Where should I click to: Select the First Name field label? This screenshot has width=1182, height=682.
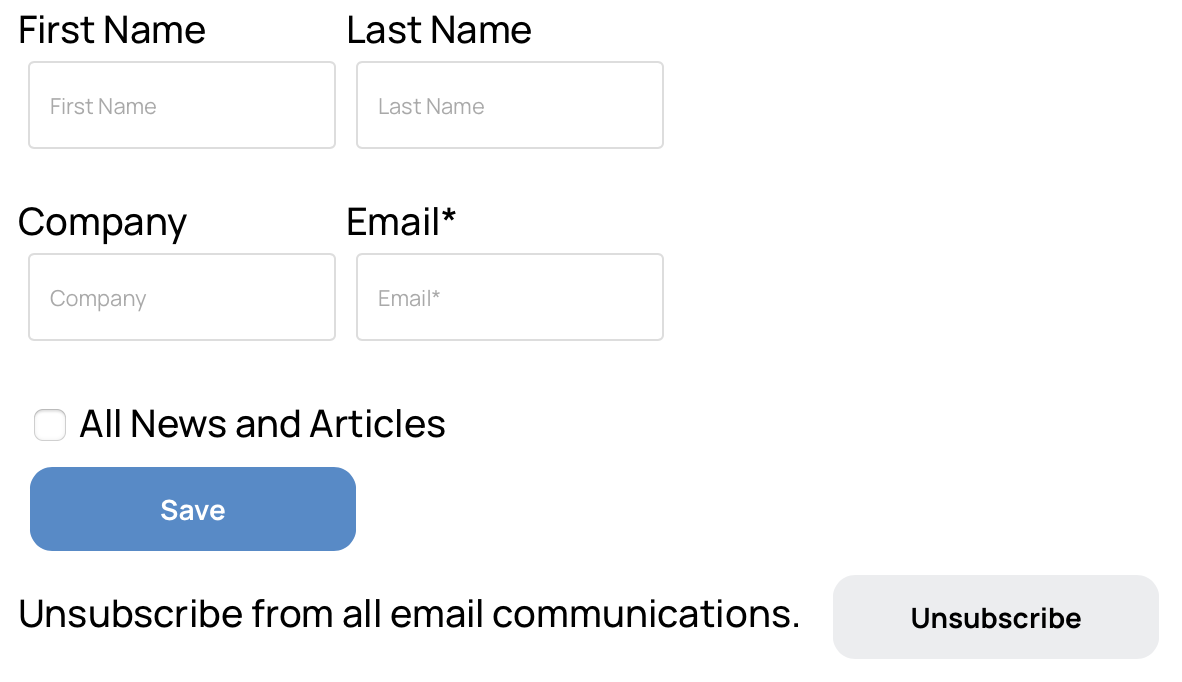click(x=111, y=30)
